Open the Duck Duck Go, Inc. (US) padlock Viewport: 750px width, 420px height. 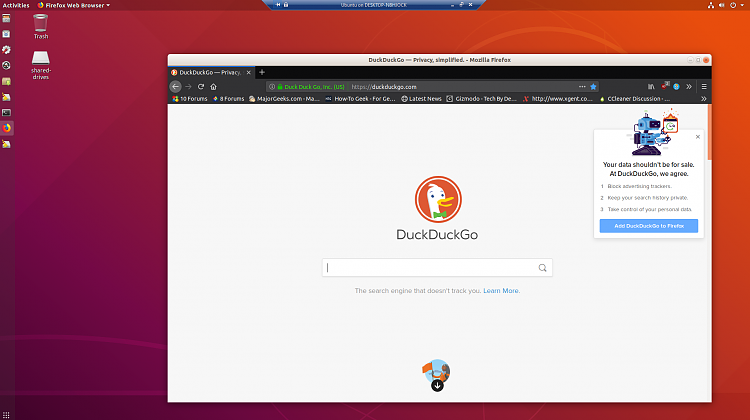click(x=310, y=87)
